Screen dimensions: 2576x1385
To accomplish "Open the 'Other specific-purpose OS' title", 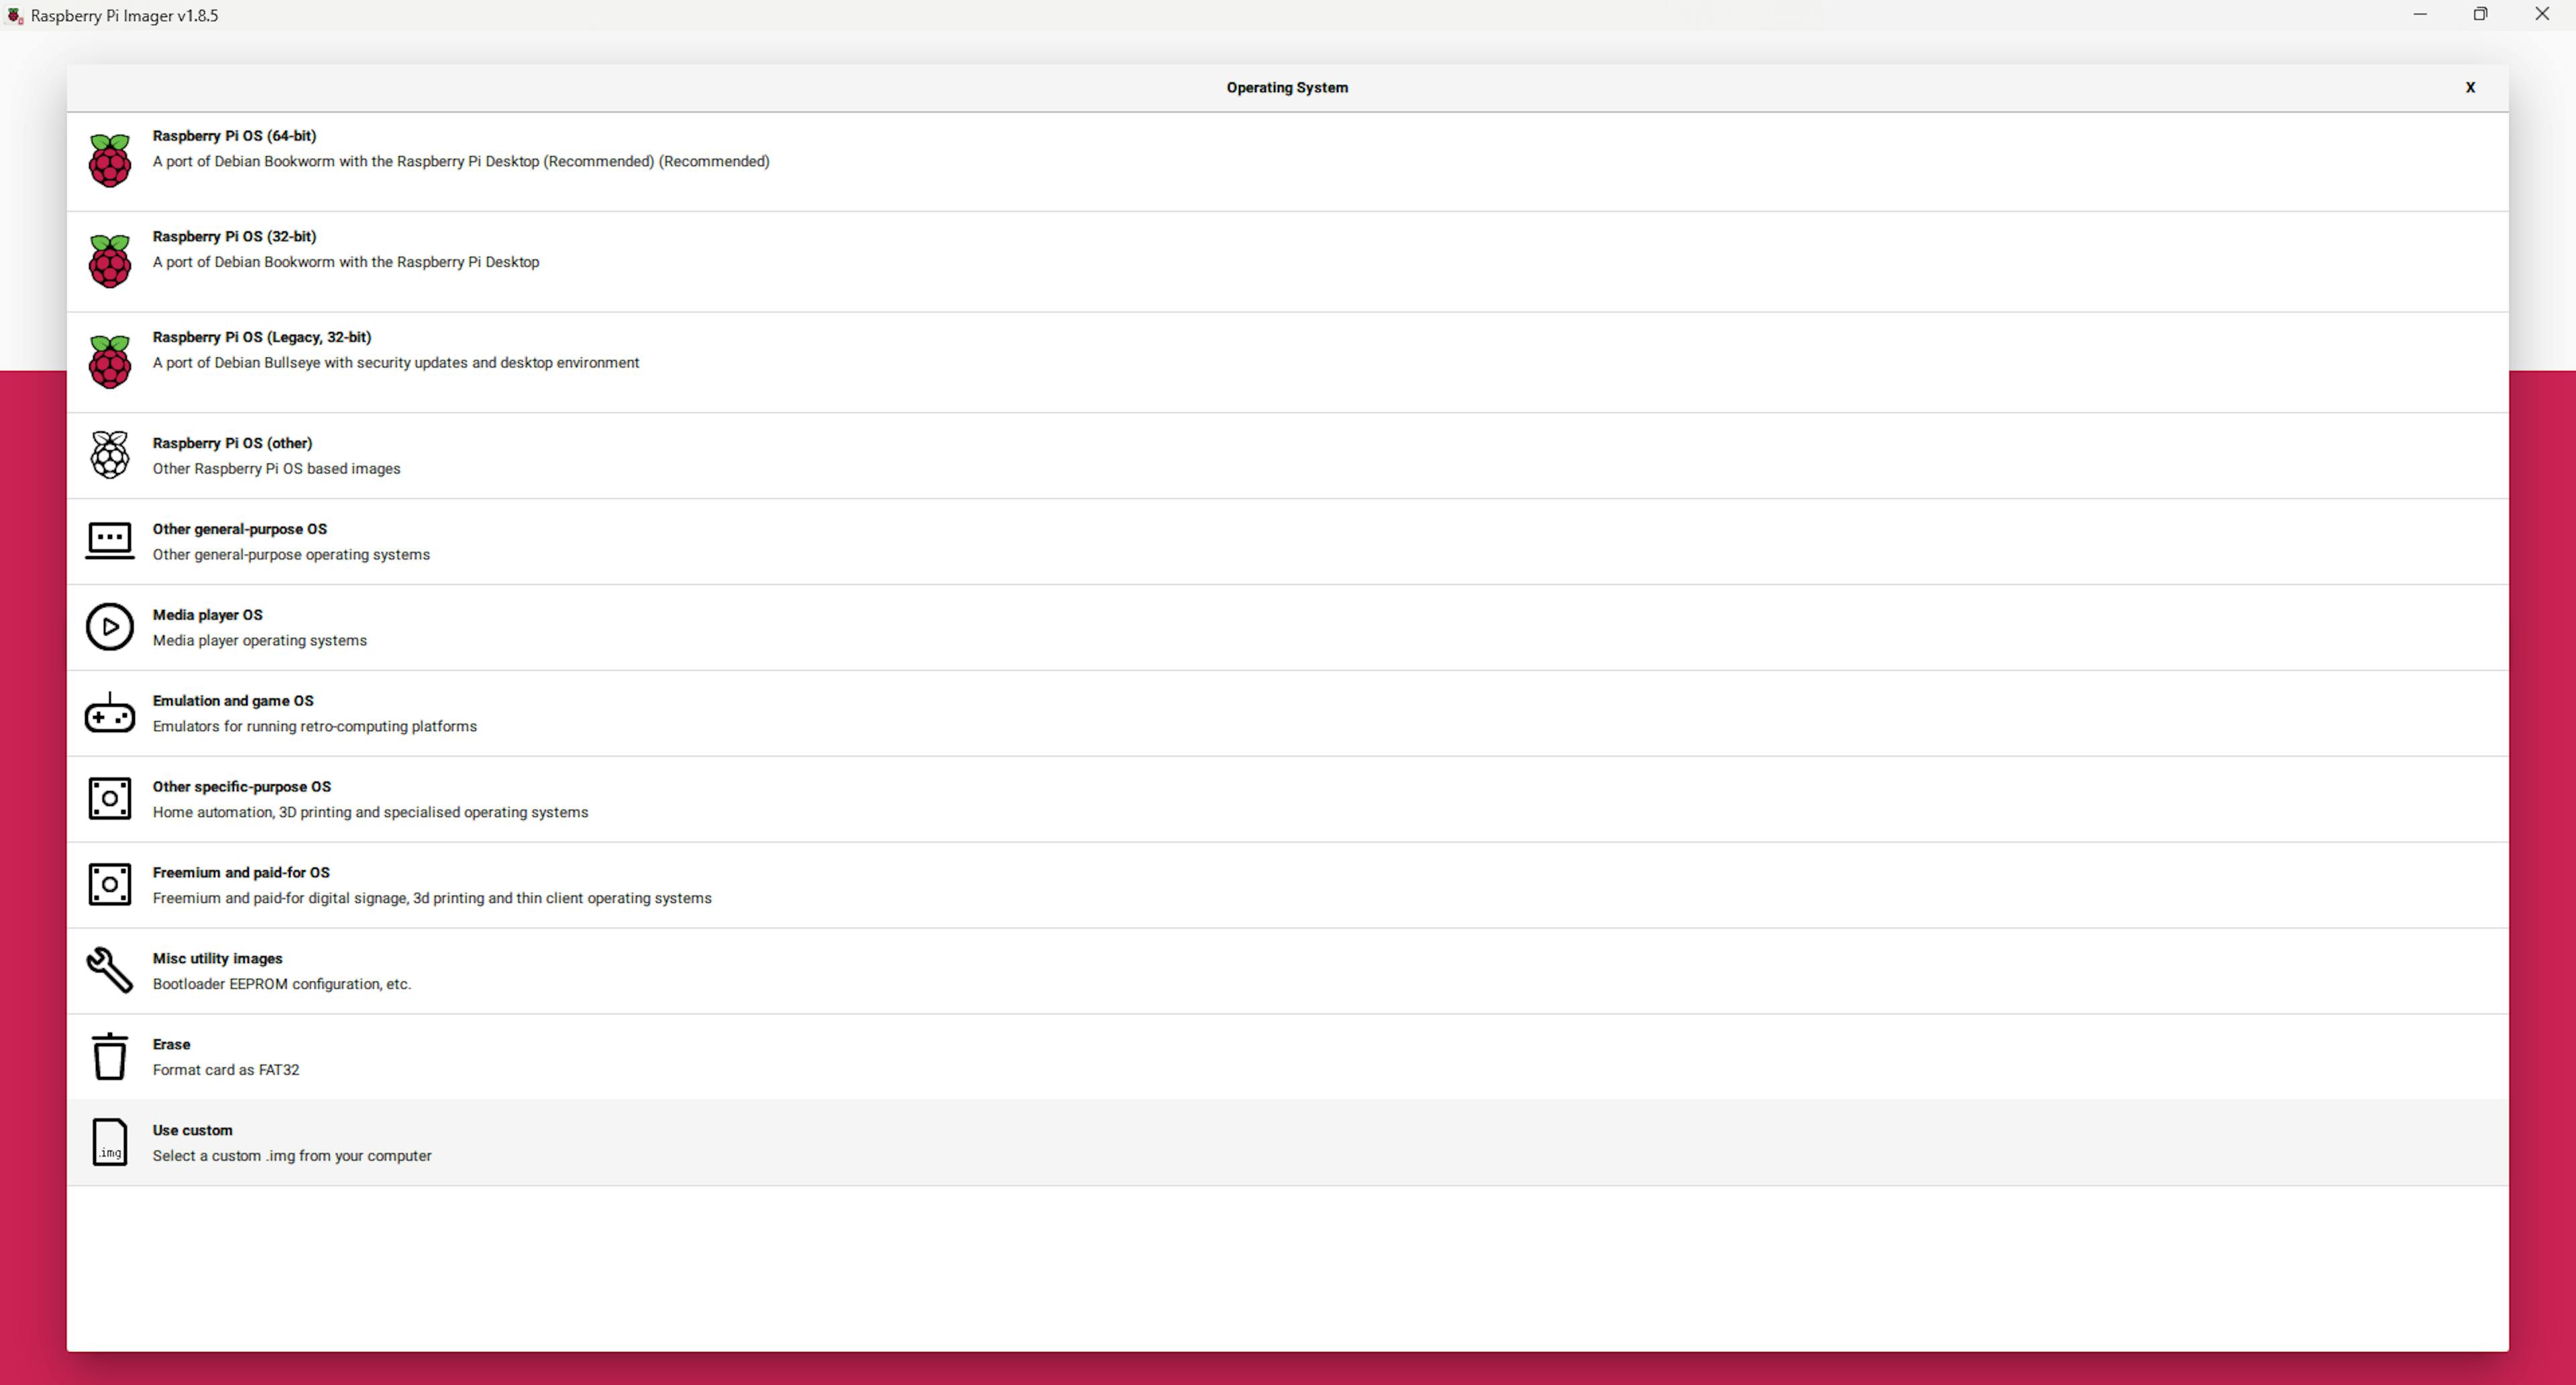I will coord(242,787).
